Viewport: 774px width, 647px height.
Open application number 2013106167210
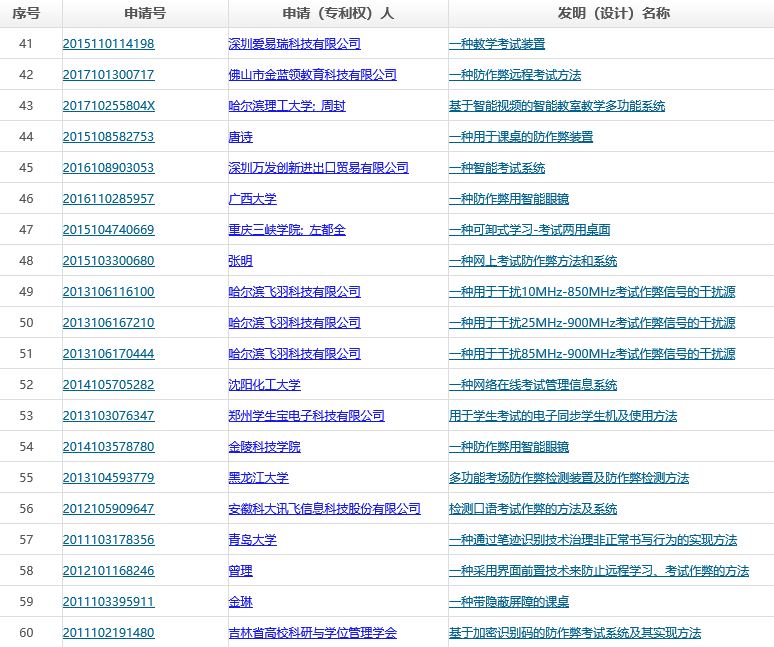point(109,323)
